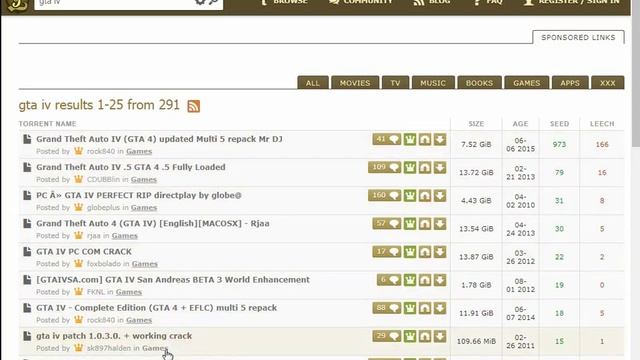Click uploader crown icon next to rock840 in Mr DJ row

click(x=78, y=151)
